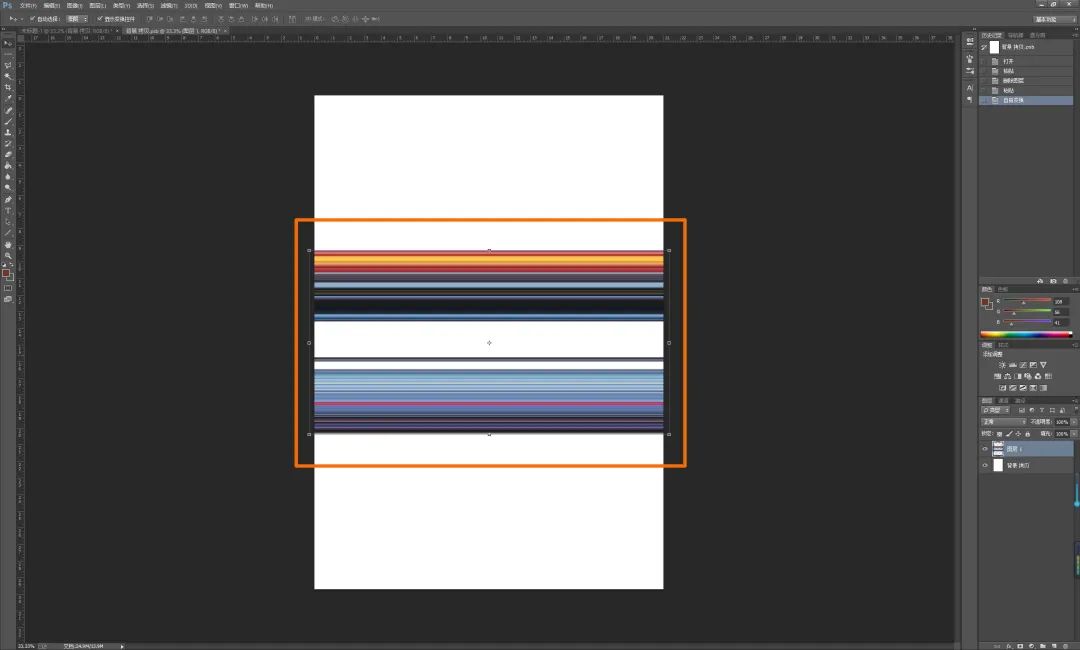Hide the white 背景 拷贝 layer
1080x650 pixels.
(985, 465)
